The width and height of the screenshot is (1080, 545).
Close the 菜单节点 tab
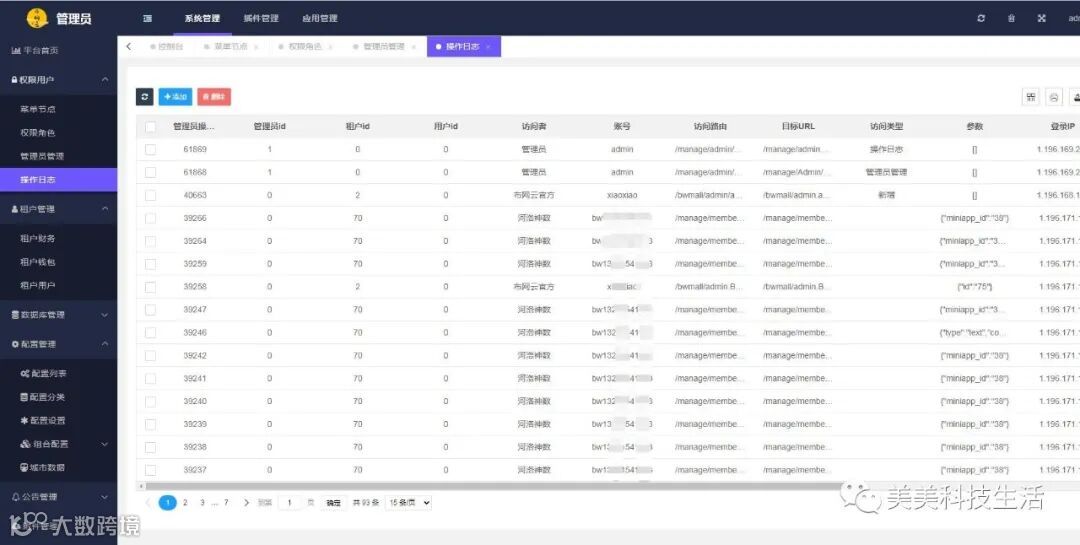coord(256,47)
